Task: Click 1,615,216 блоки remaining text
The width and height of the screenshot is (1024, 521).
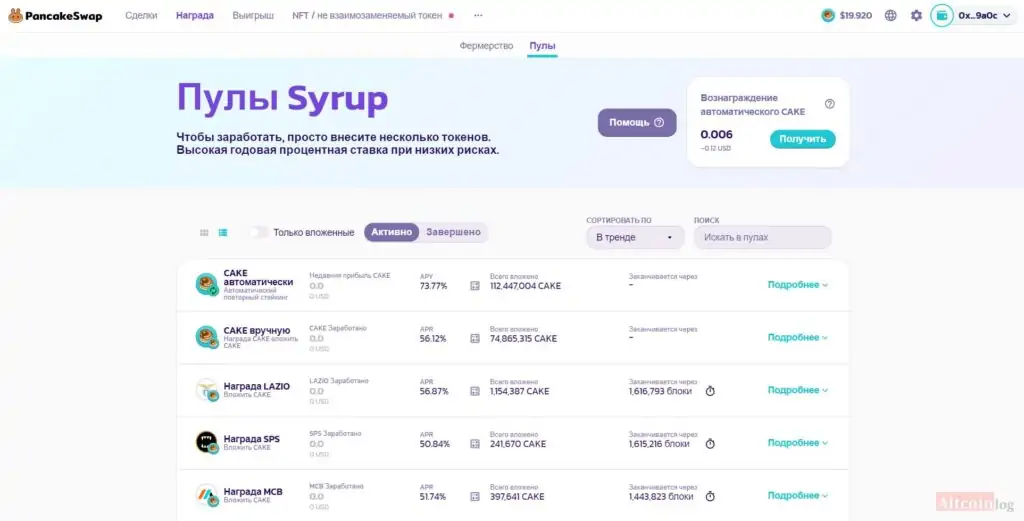Action: [659, 444]
